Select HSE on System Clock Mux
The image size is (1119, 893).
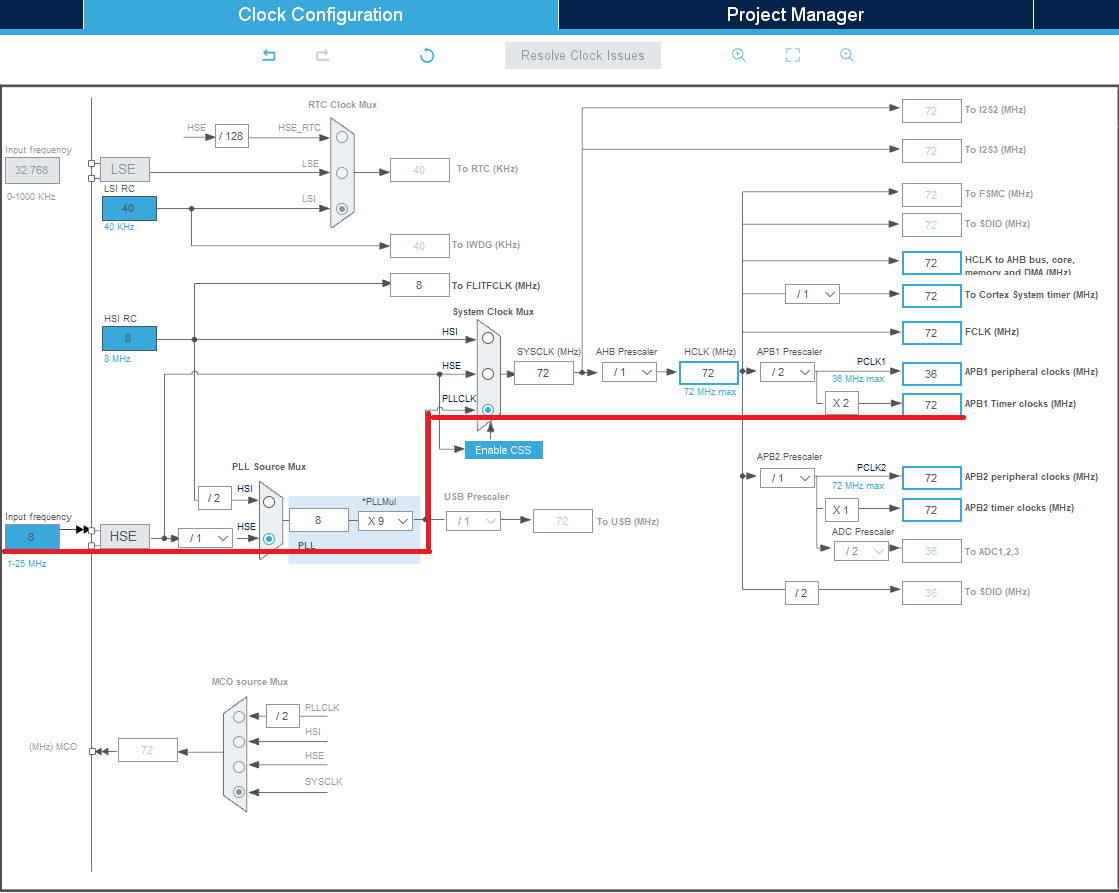point(488,374)
